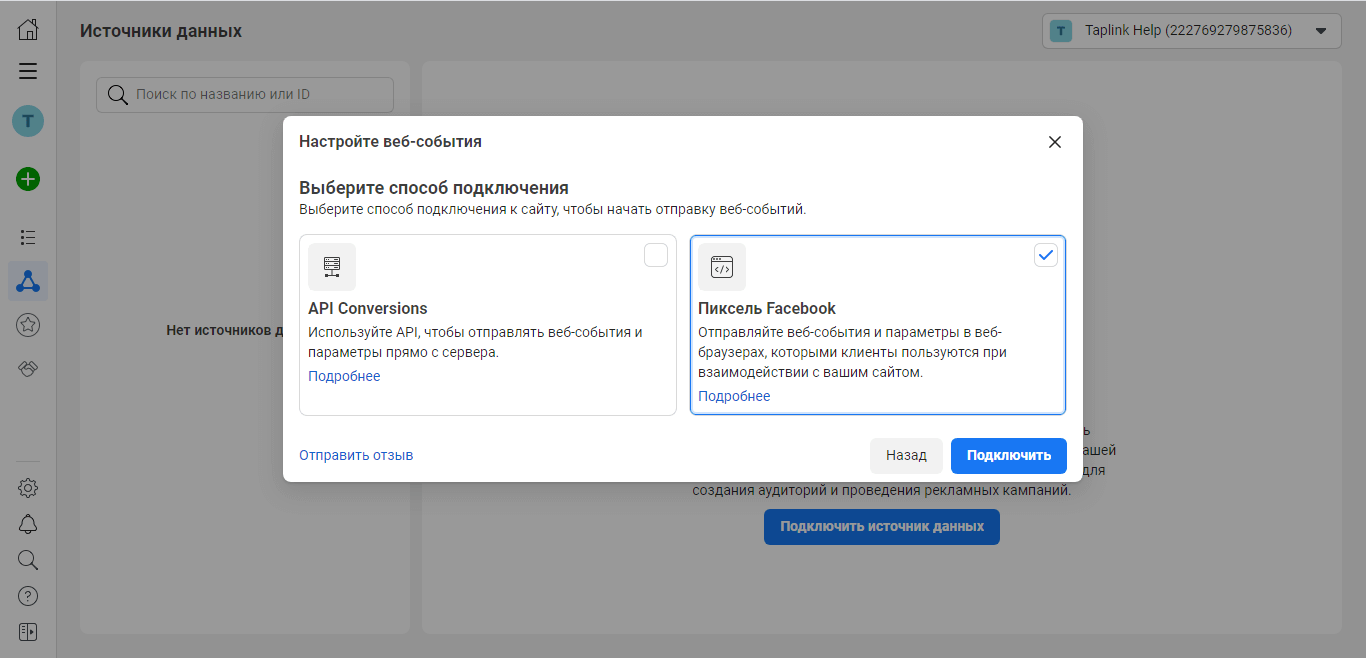The height and width of the screenshot is (658, 1366).
Task: Uncheck the Пиксель Facebook checkbox
Action: pyautogui.click(x=1045, y=255)
